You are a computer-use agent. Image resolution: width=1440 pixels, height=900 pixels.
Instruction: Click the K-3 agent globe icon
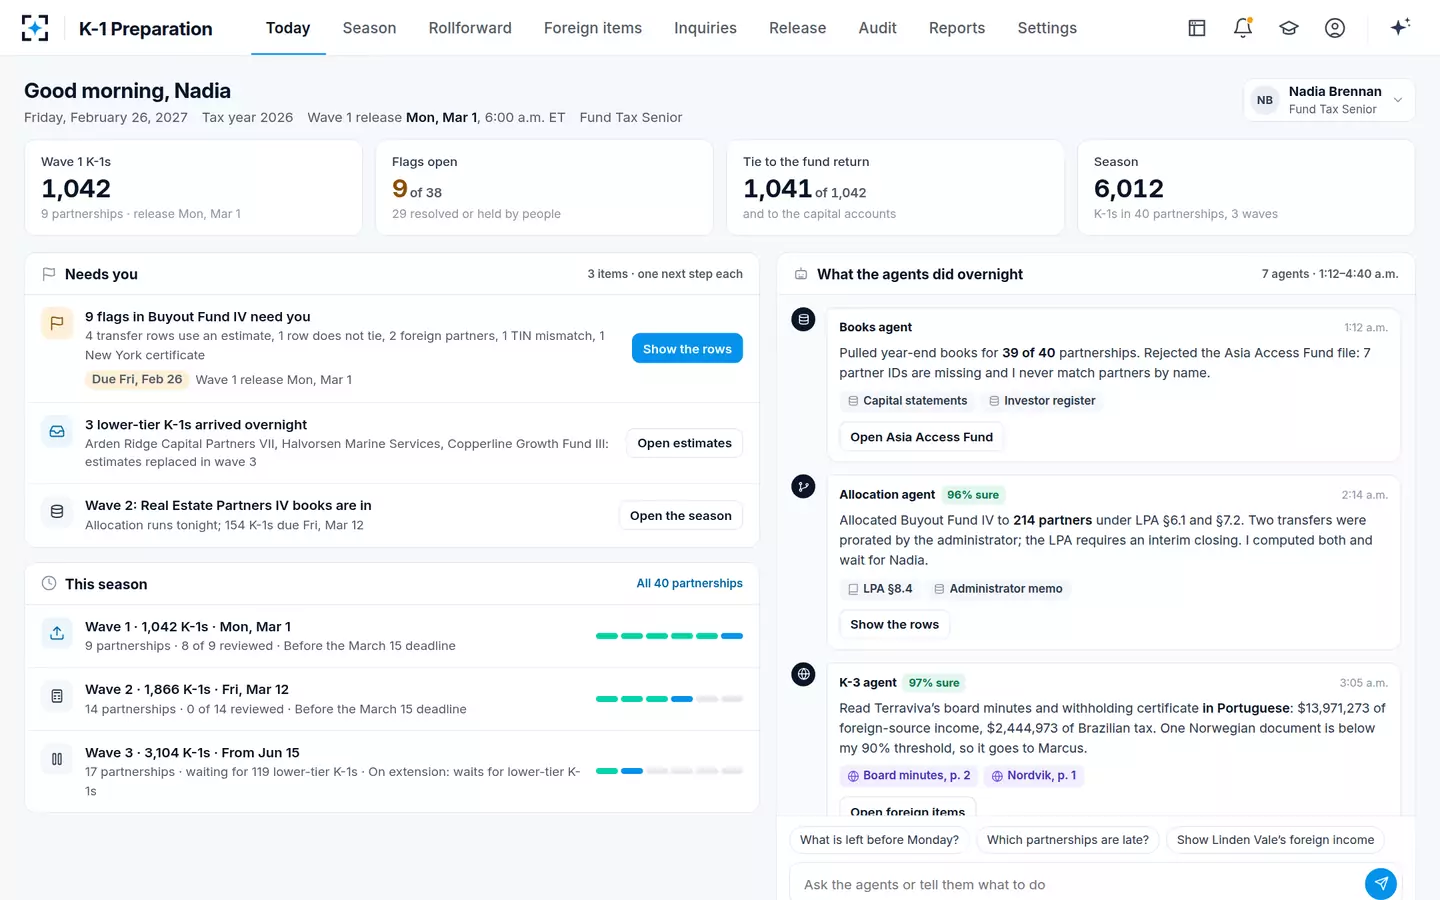[x=803, y=674]
